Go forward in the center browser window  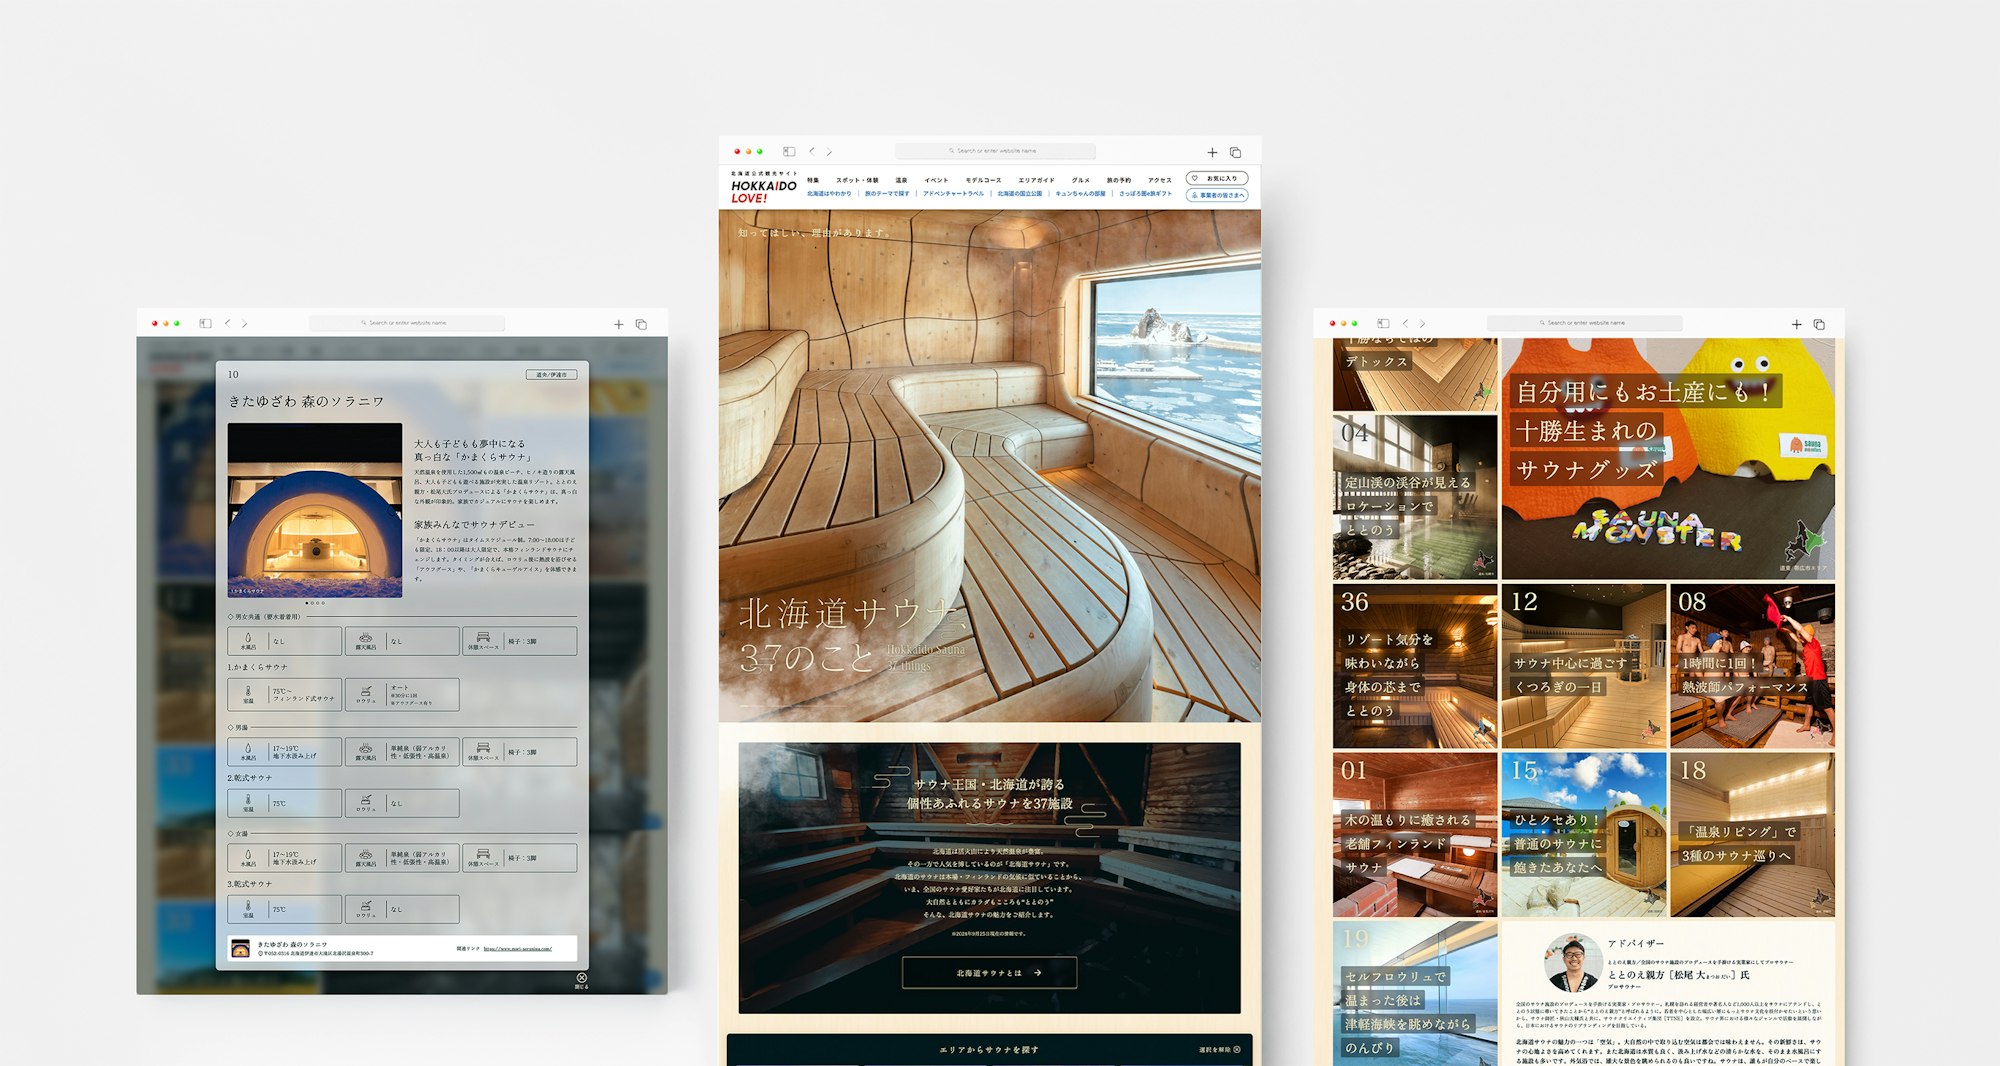pyautogui.click(x=829, y=152)
